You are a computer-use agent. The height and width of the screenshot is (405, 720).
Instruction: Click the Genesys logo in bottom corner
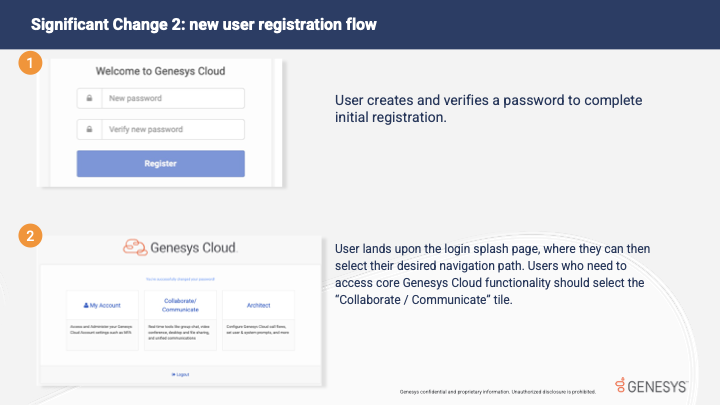pos(651,386)
